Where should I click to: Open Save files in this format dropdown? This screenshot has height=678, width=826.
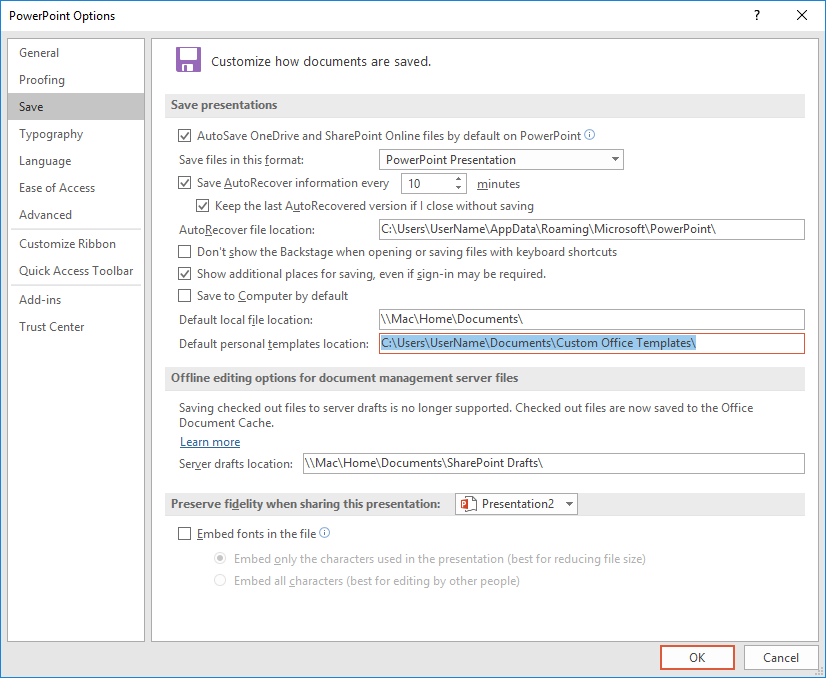(501, 160)
